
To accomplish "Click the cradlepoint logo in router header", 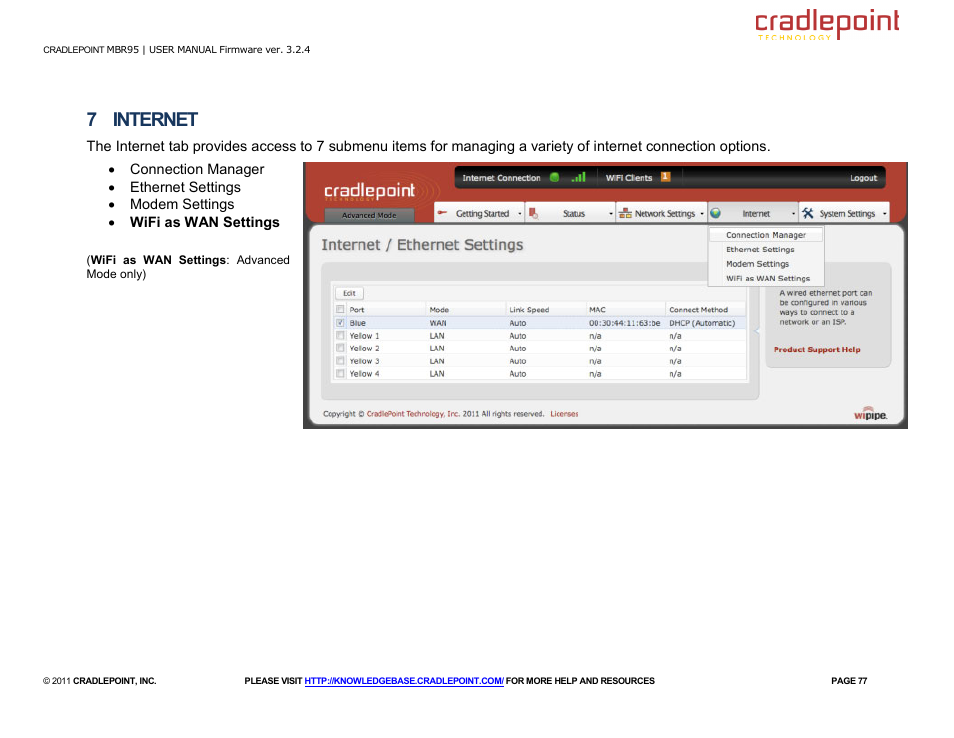I will click(x=369, y=192).
